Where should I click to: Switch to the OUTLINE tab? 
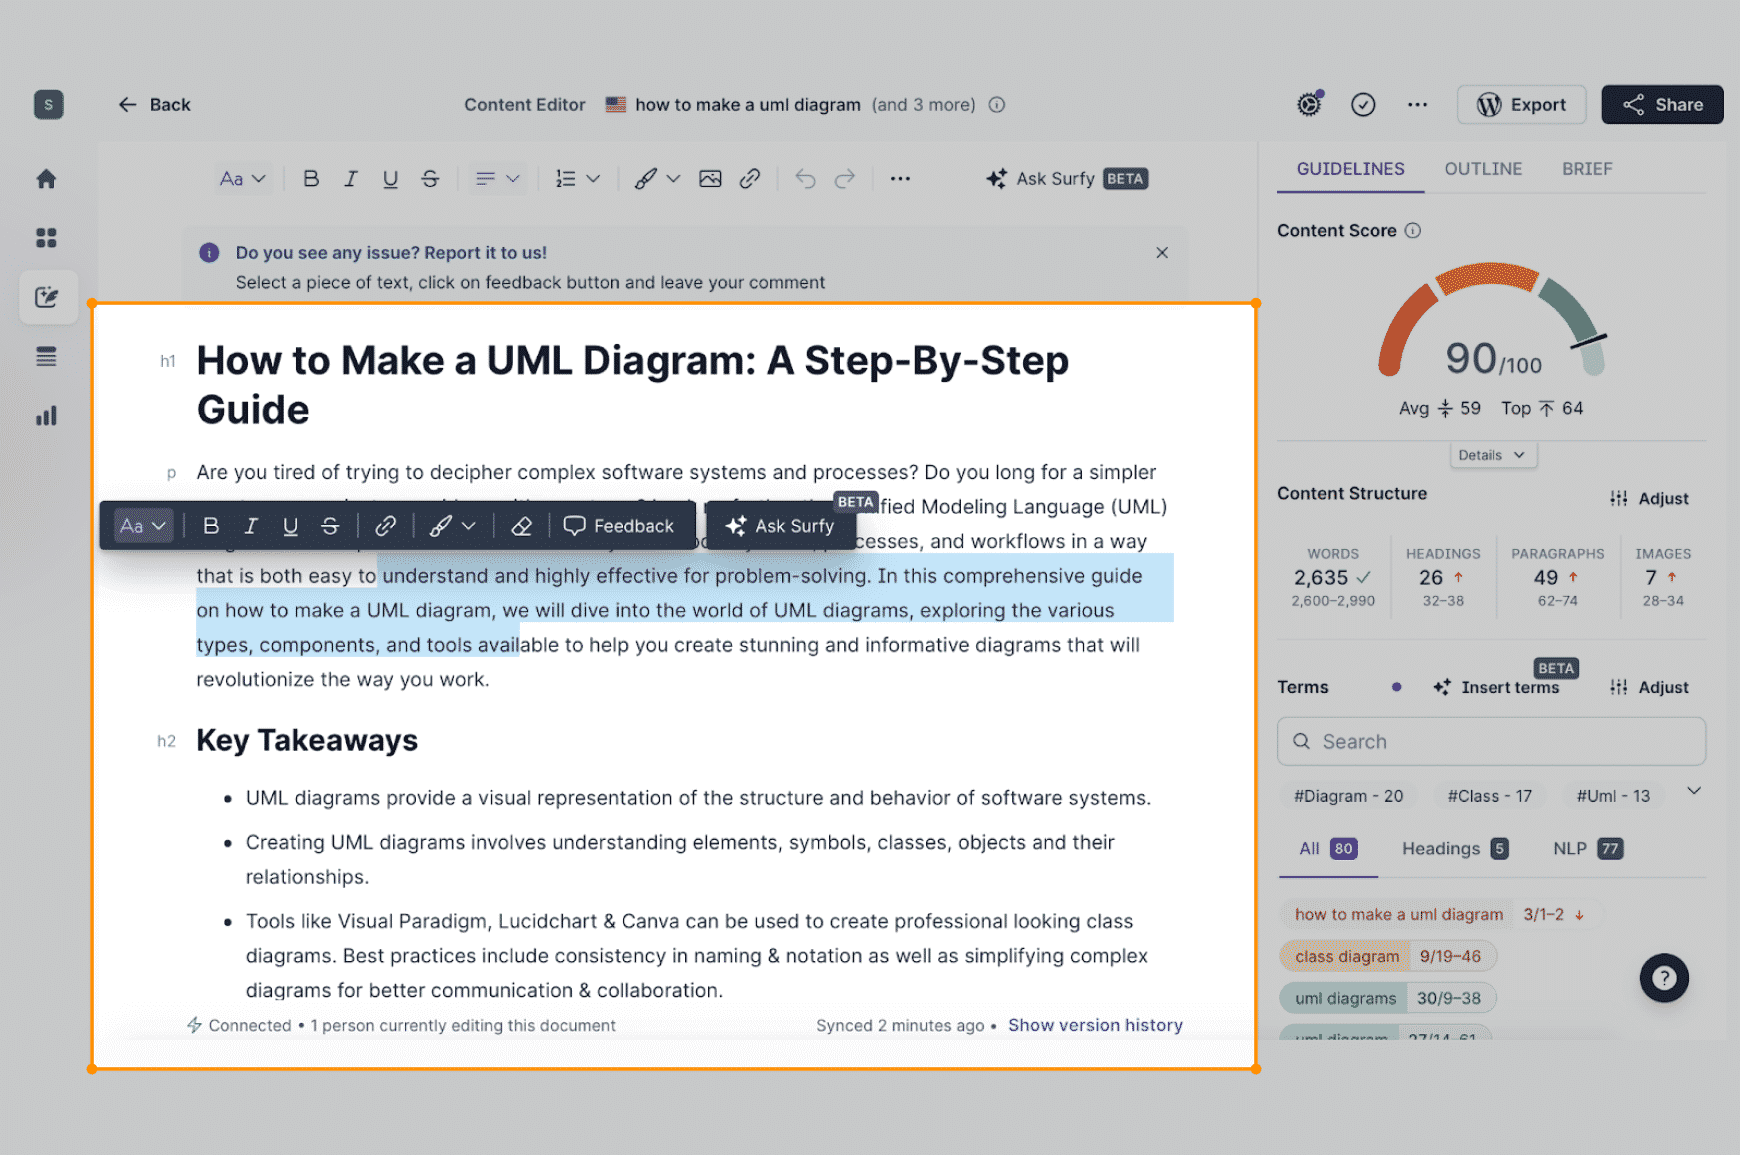point(1482,169)
